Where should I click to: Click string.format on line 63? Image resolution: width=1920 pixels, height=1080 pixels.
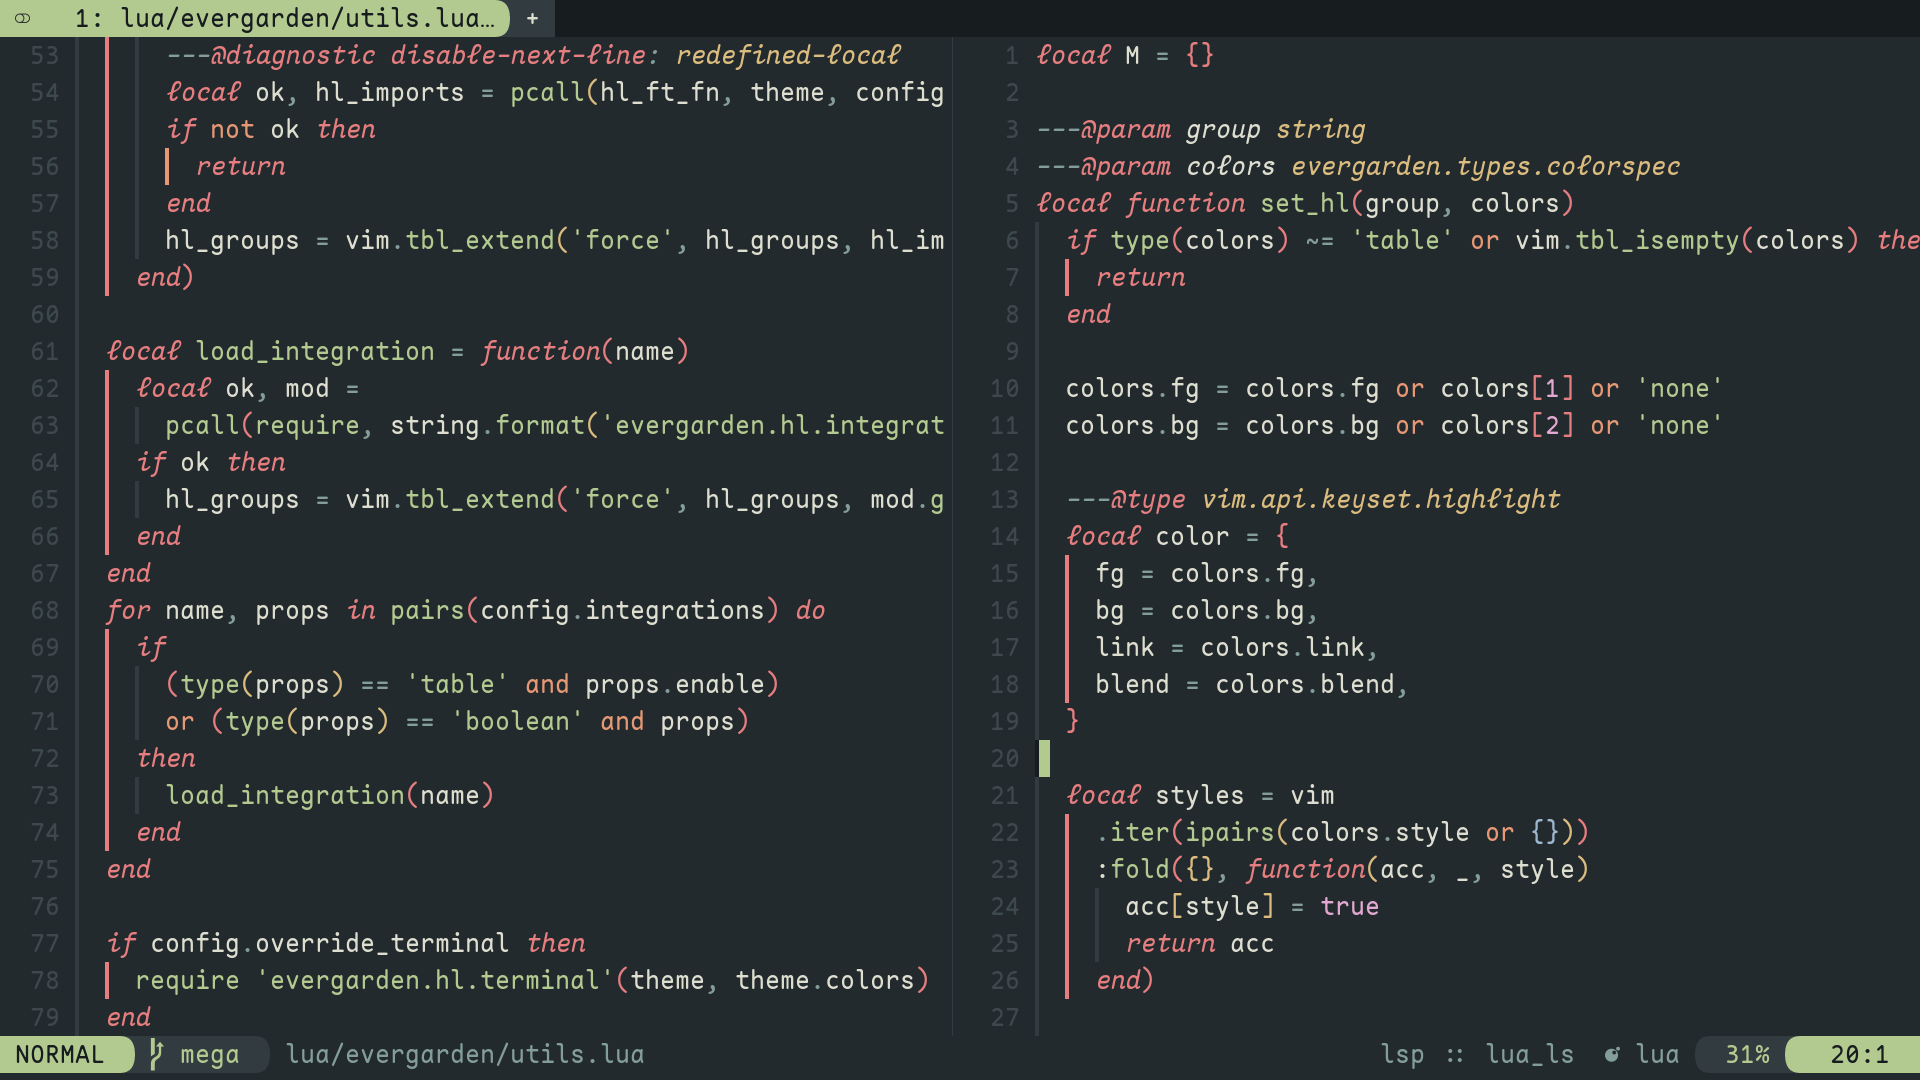point(487,426)
